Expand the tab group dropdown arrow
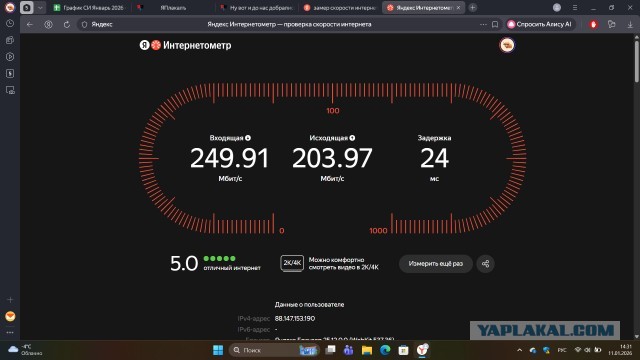 coord(40,7)
